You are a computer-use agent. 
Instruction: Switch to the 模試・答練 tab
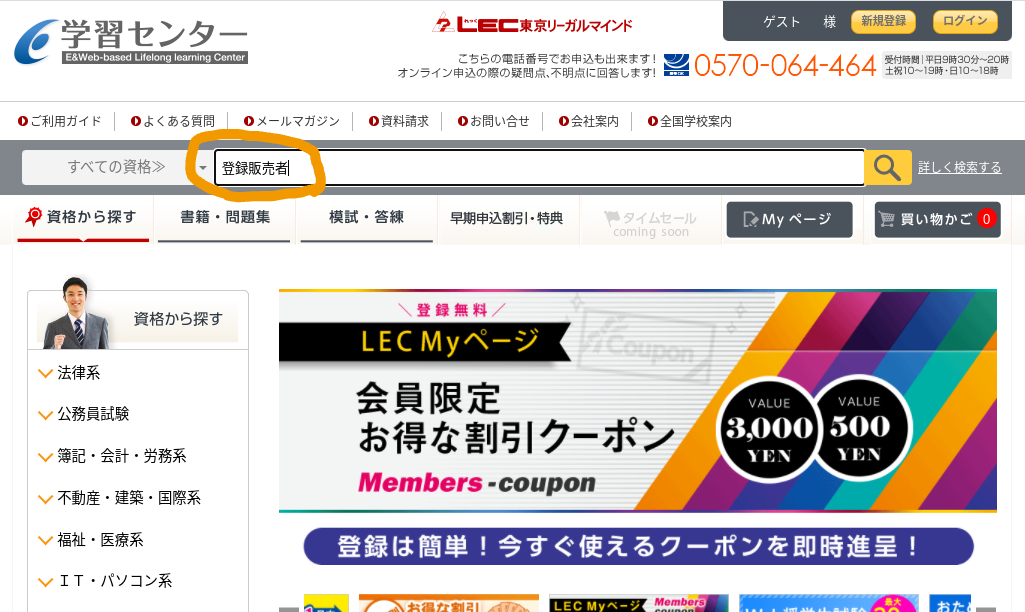366,218
